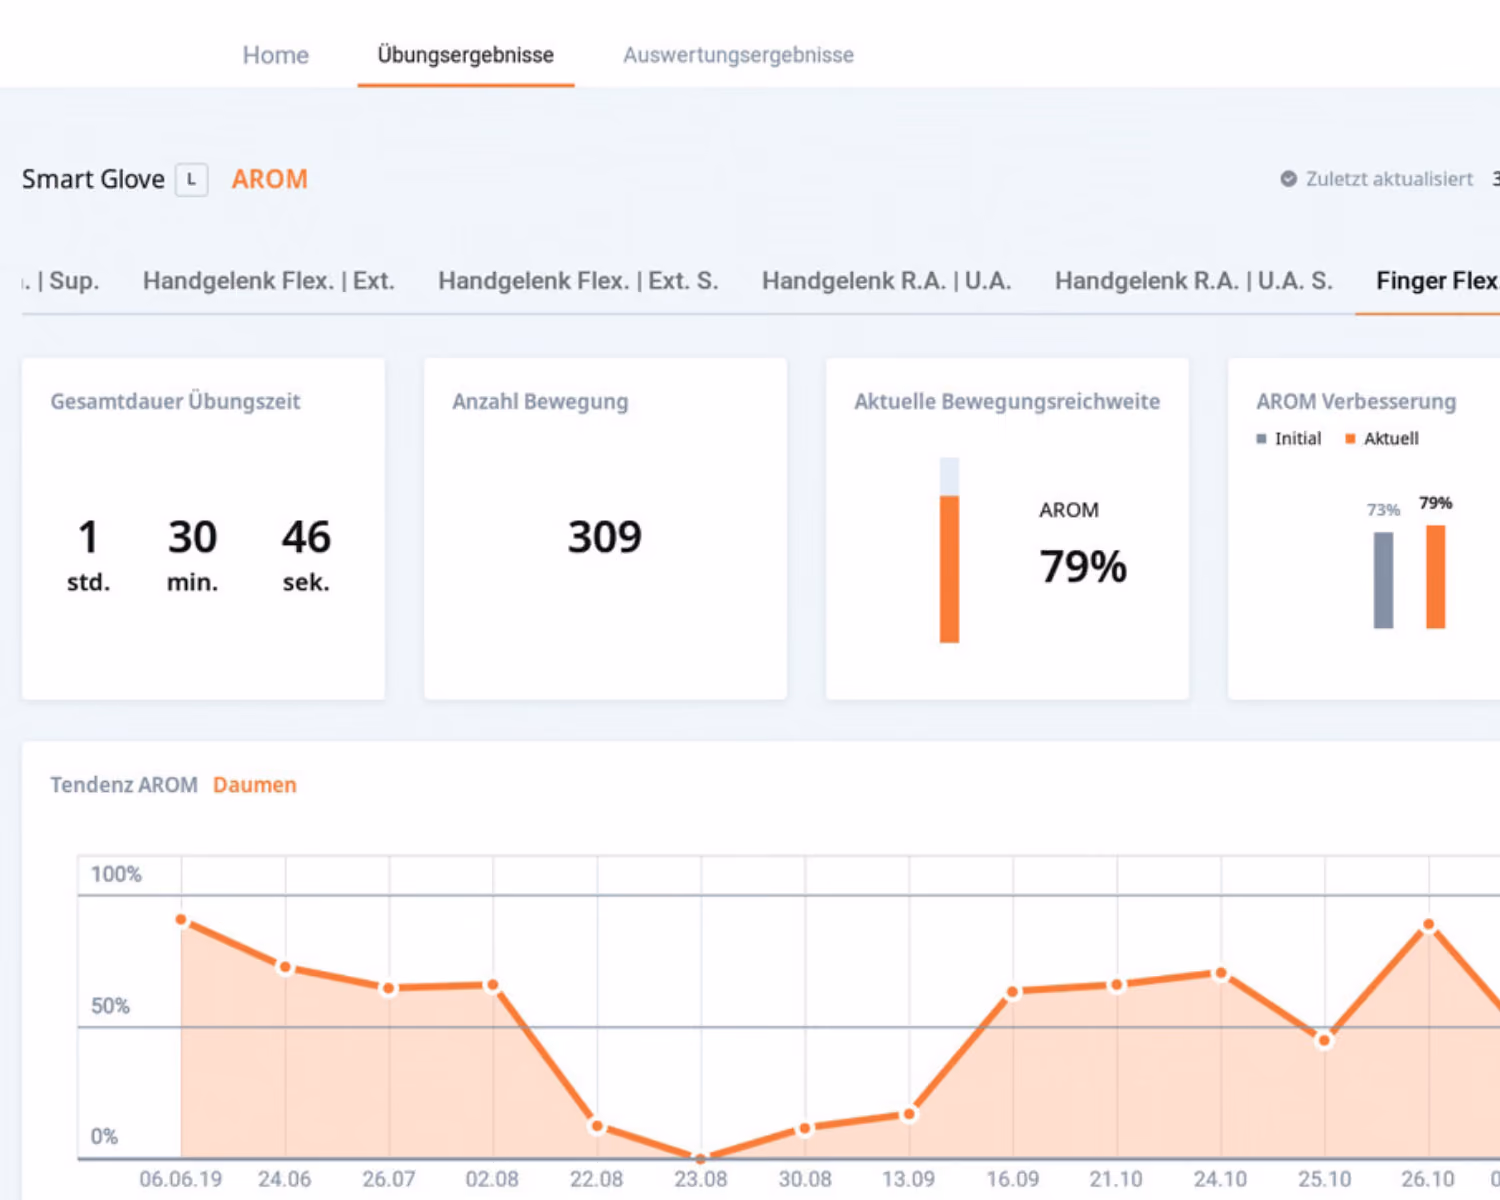1500x1200 pixels.
Task: Click the L hand side badge
Action: pos(191,179)
